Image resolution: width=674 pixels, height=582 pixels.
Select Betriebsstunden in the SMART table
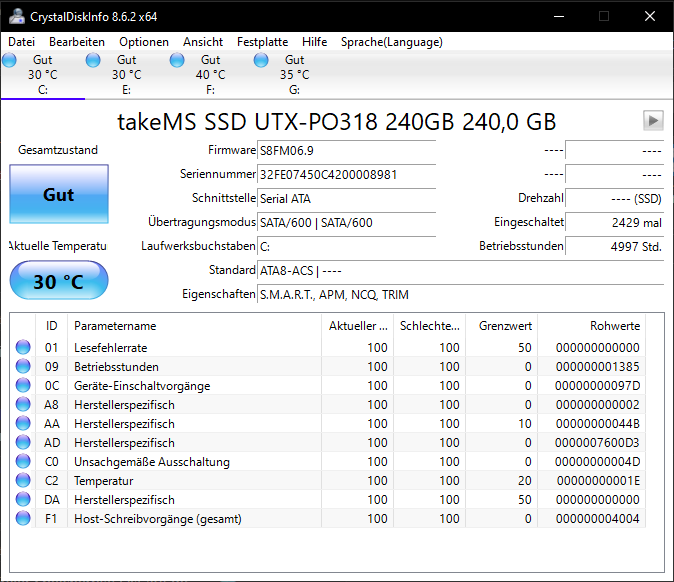116,367
